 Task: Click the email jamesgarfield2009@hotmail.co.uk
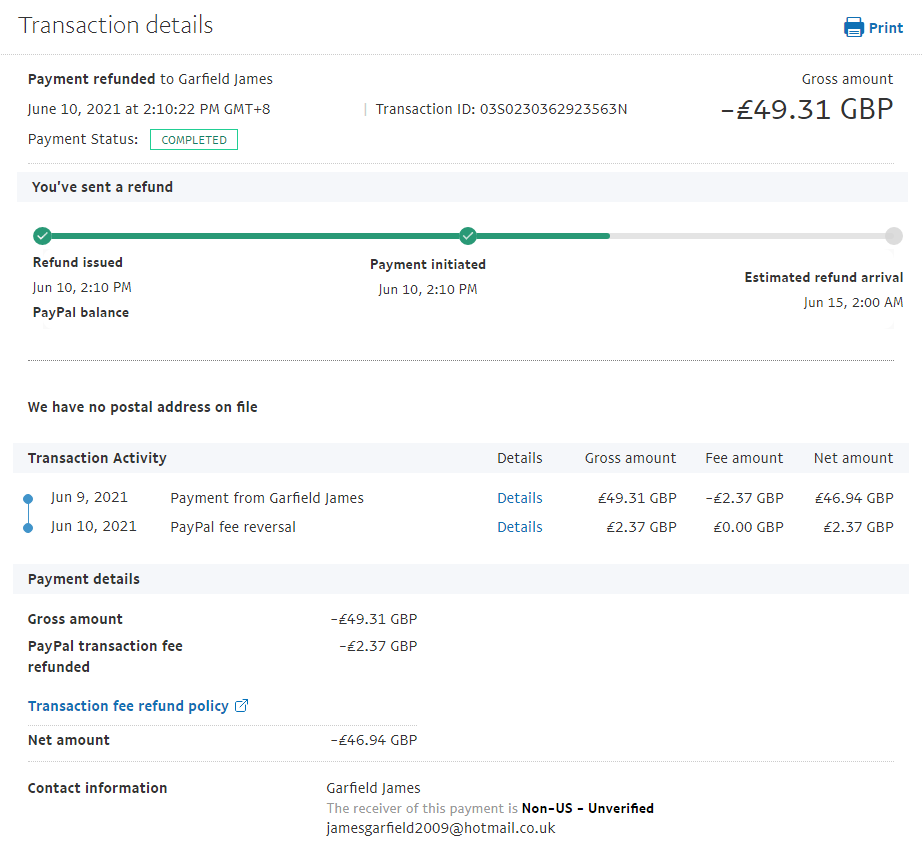tap(440, 828)
